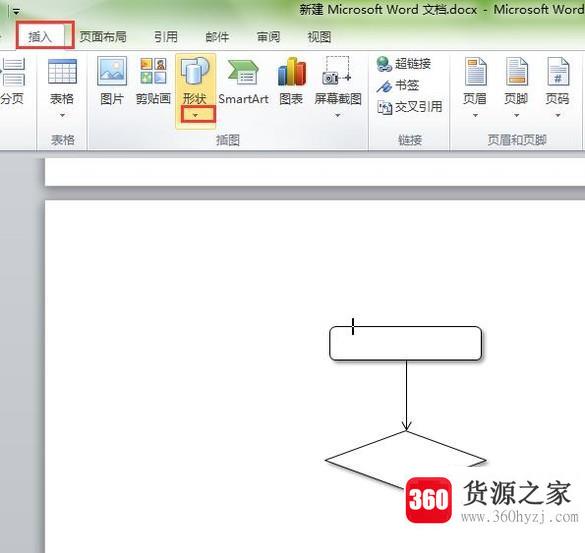The height and width of the screenshot is (553, 585).
Task: Select the rounded rectangle flowchart shape
Action: (x=406, y=343)
